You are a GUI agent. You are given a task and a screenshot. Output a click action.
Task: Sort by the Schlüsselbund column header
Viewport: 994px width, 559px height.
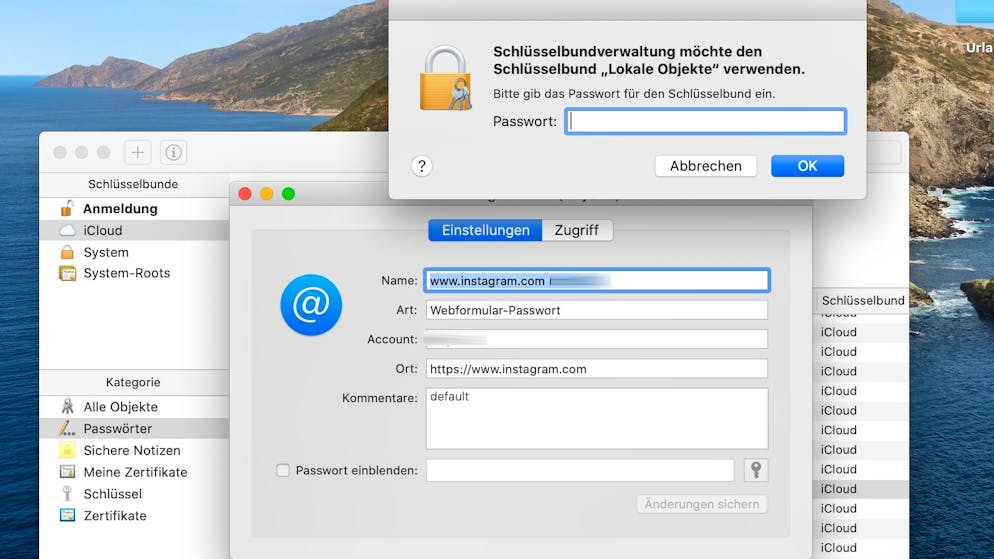coord(862,300)
